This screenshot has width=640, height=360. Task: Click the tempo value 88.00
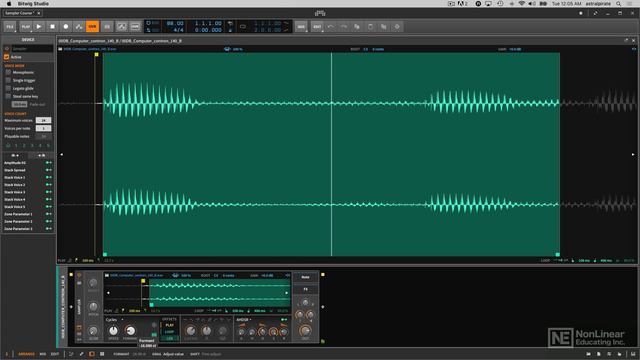[x=175, y=23]
